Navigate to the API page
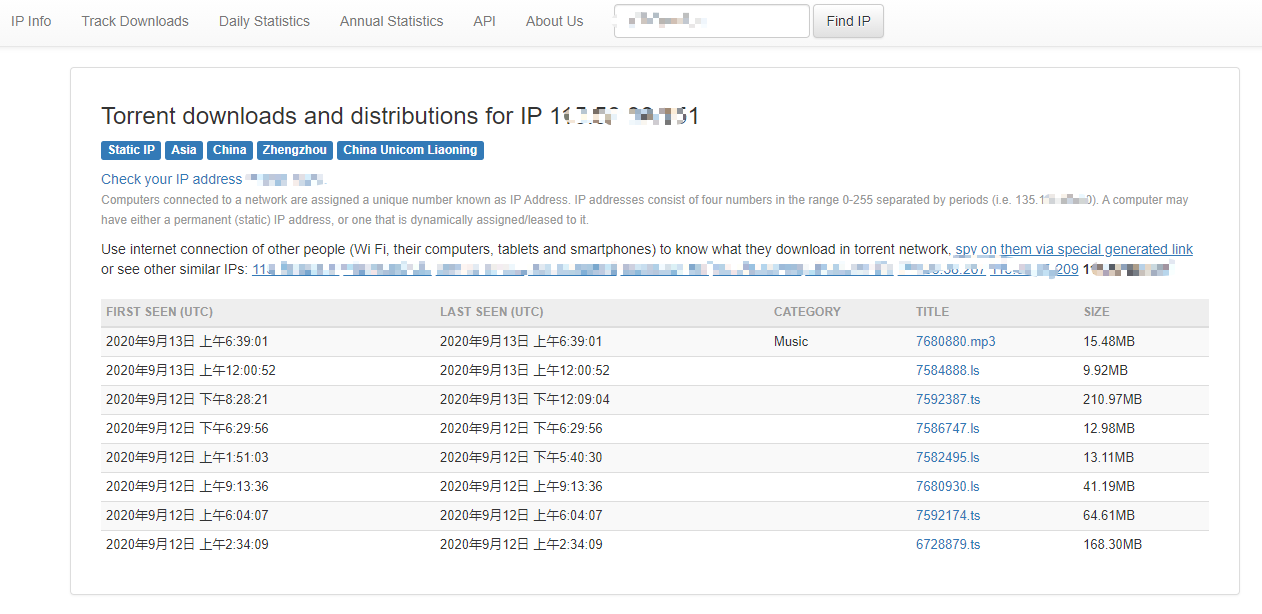1262x614 pixels. tap(484, 21)
